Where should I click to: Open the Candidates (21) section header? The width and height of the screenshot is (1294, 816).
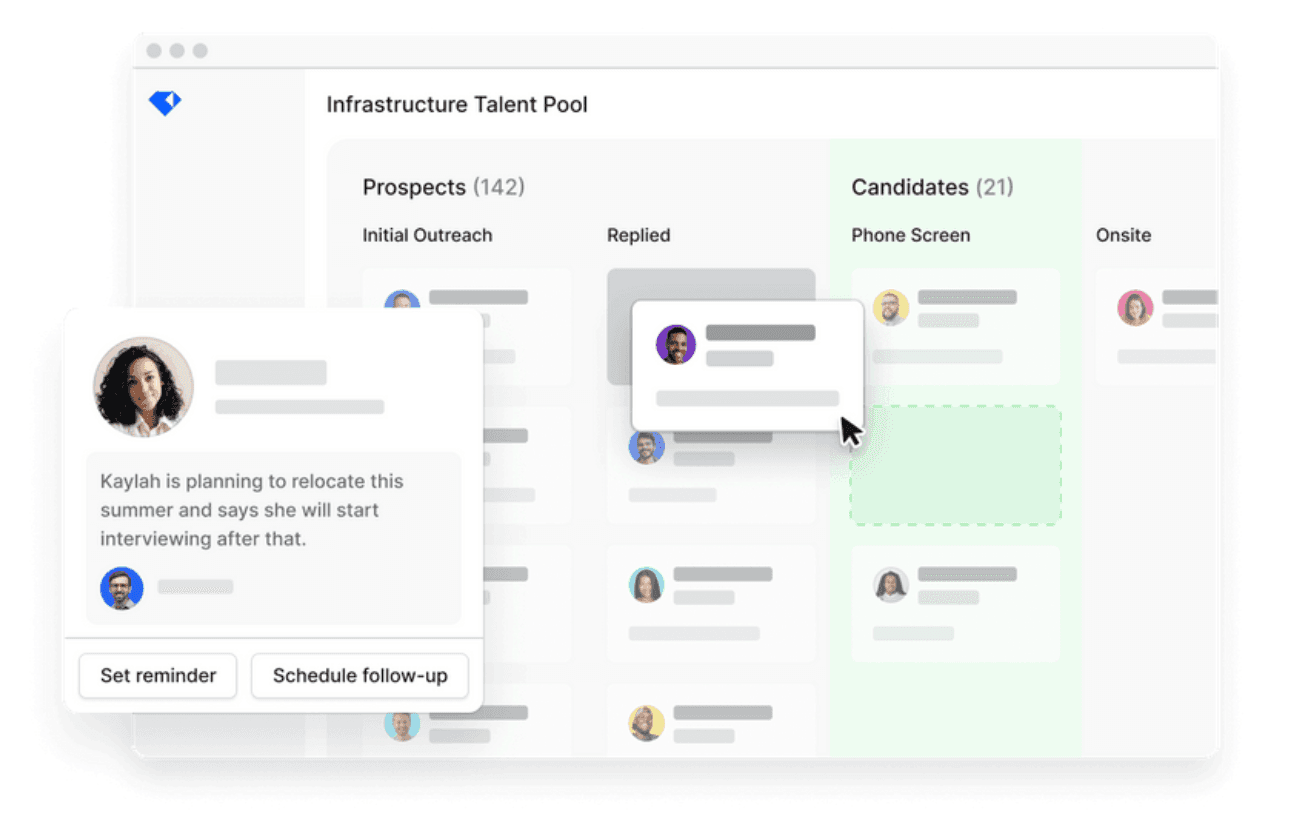click(932, 187)
